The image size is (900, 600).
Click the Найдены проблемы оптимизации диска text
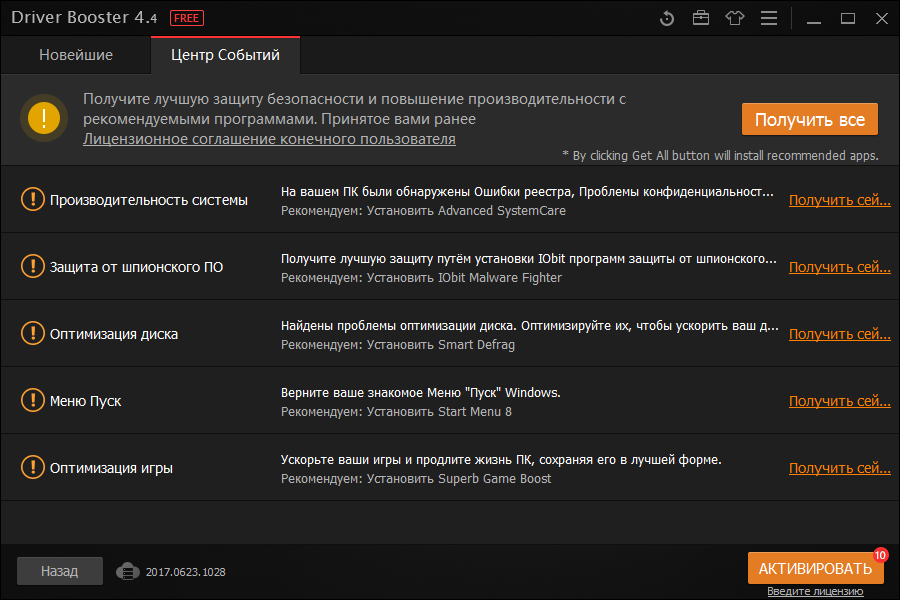tap(530, 326)
